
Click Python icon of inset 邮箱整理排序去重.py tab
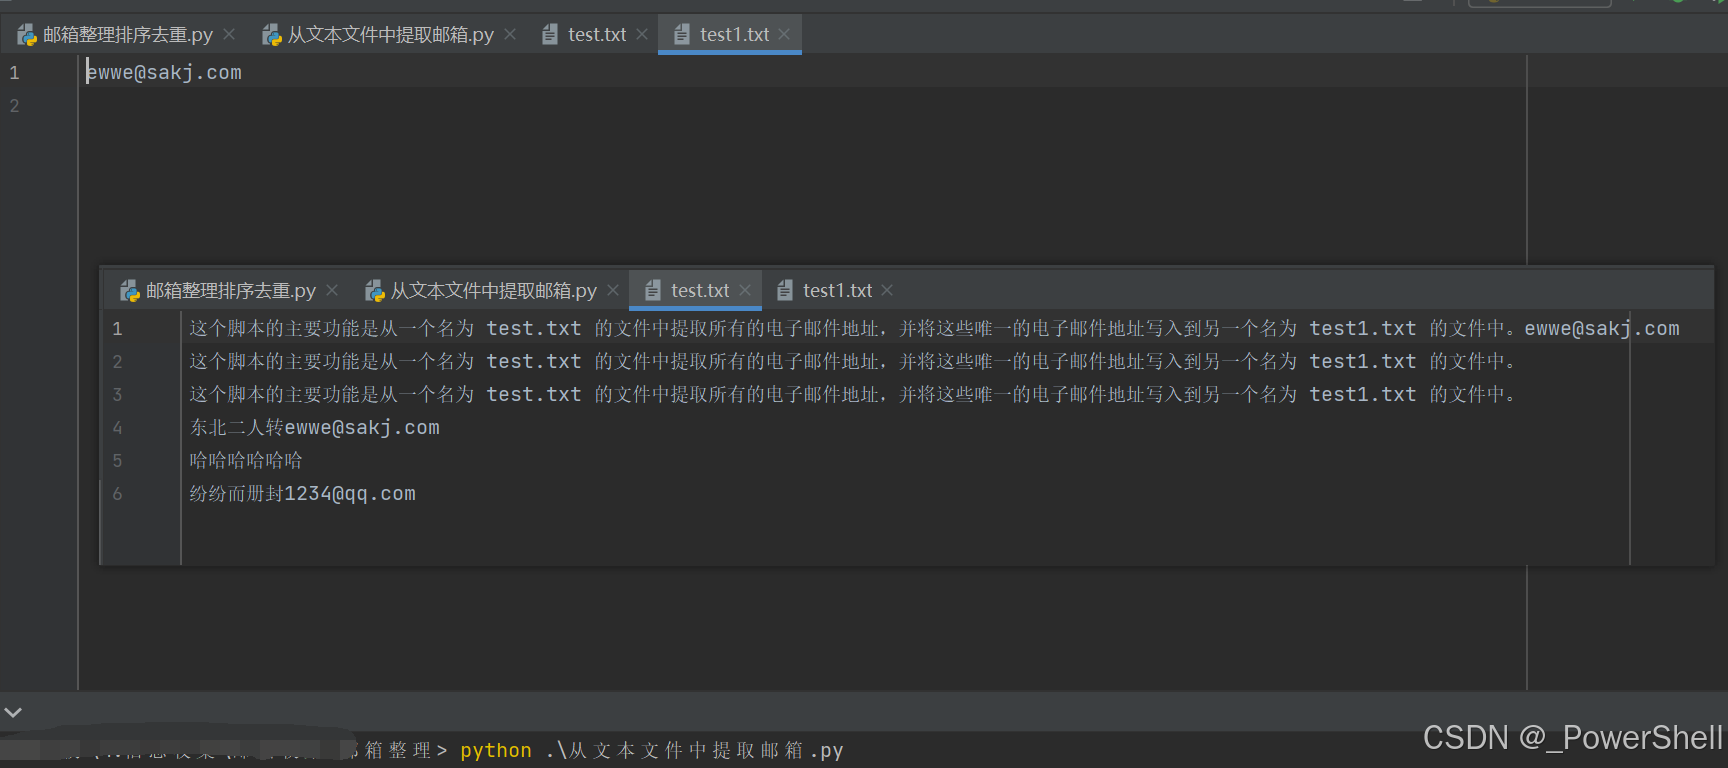point(130,291)
